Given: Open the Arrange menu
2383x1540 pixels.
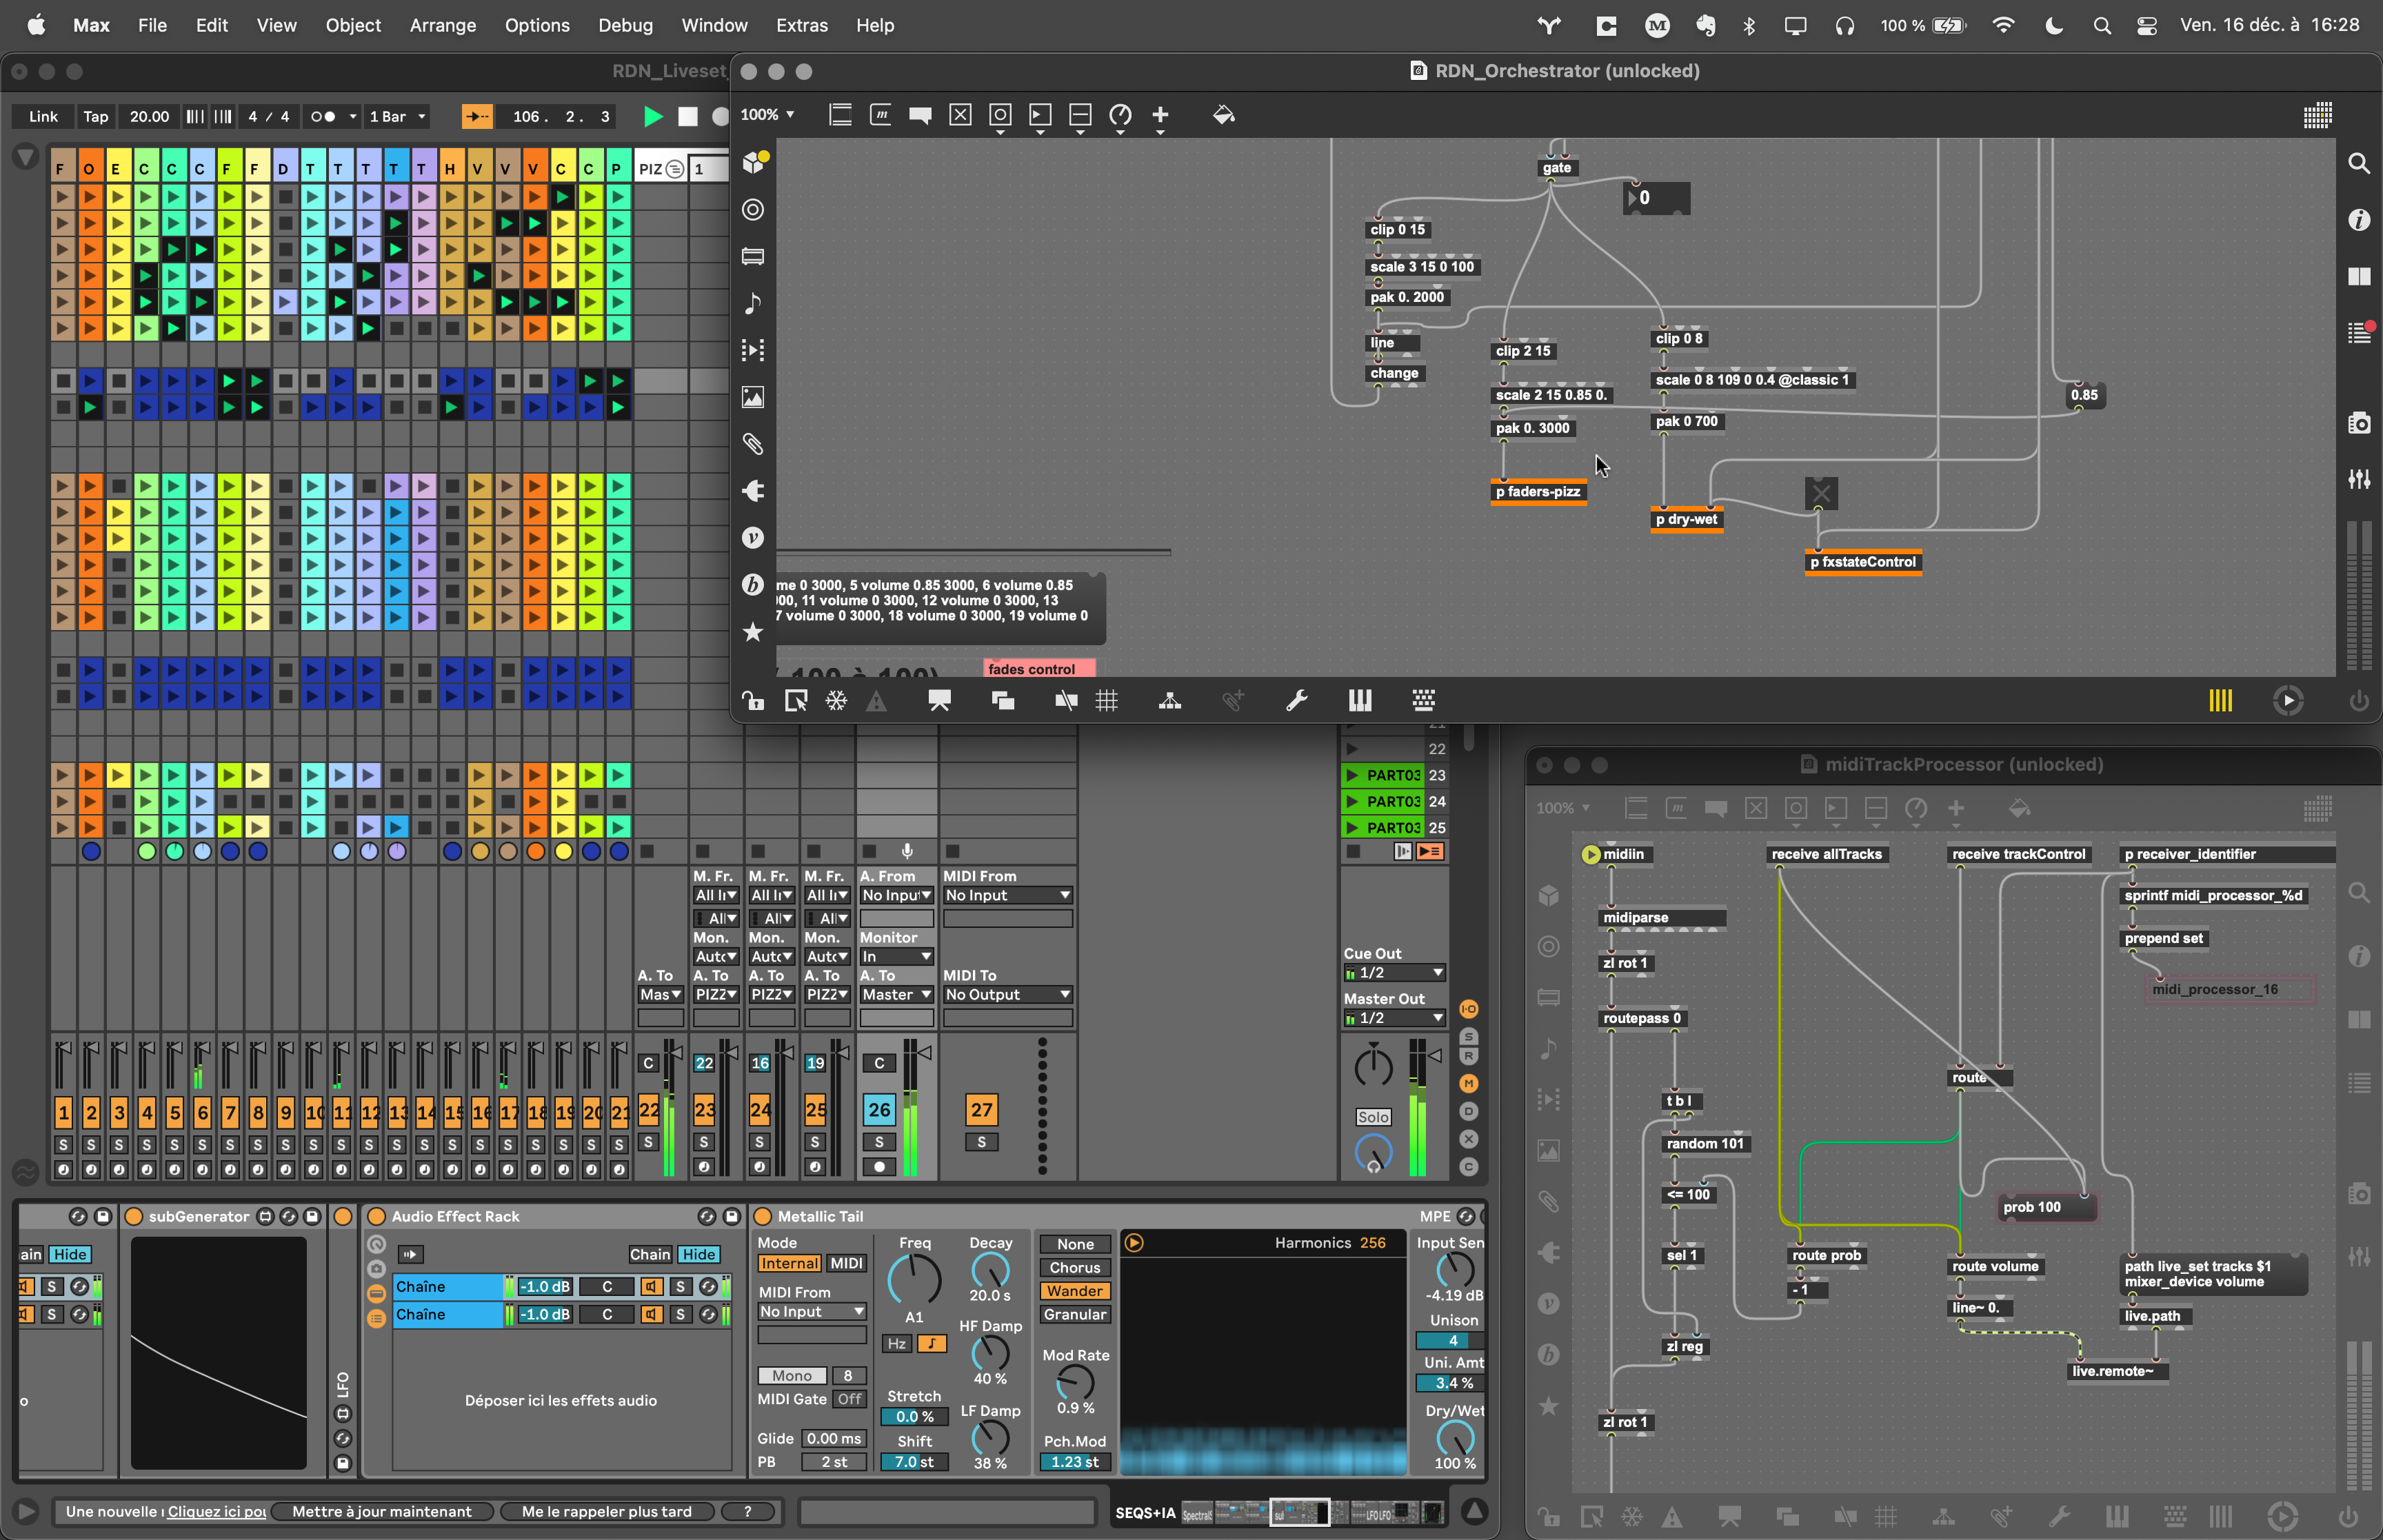Looking at the screenshot, I should (442, 25).
